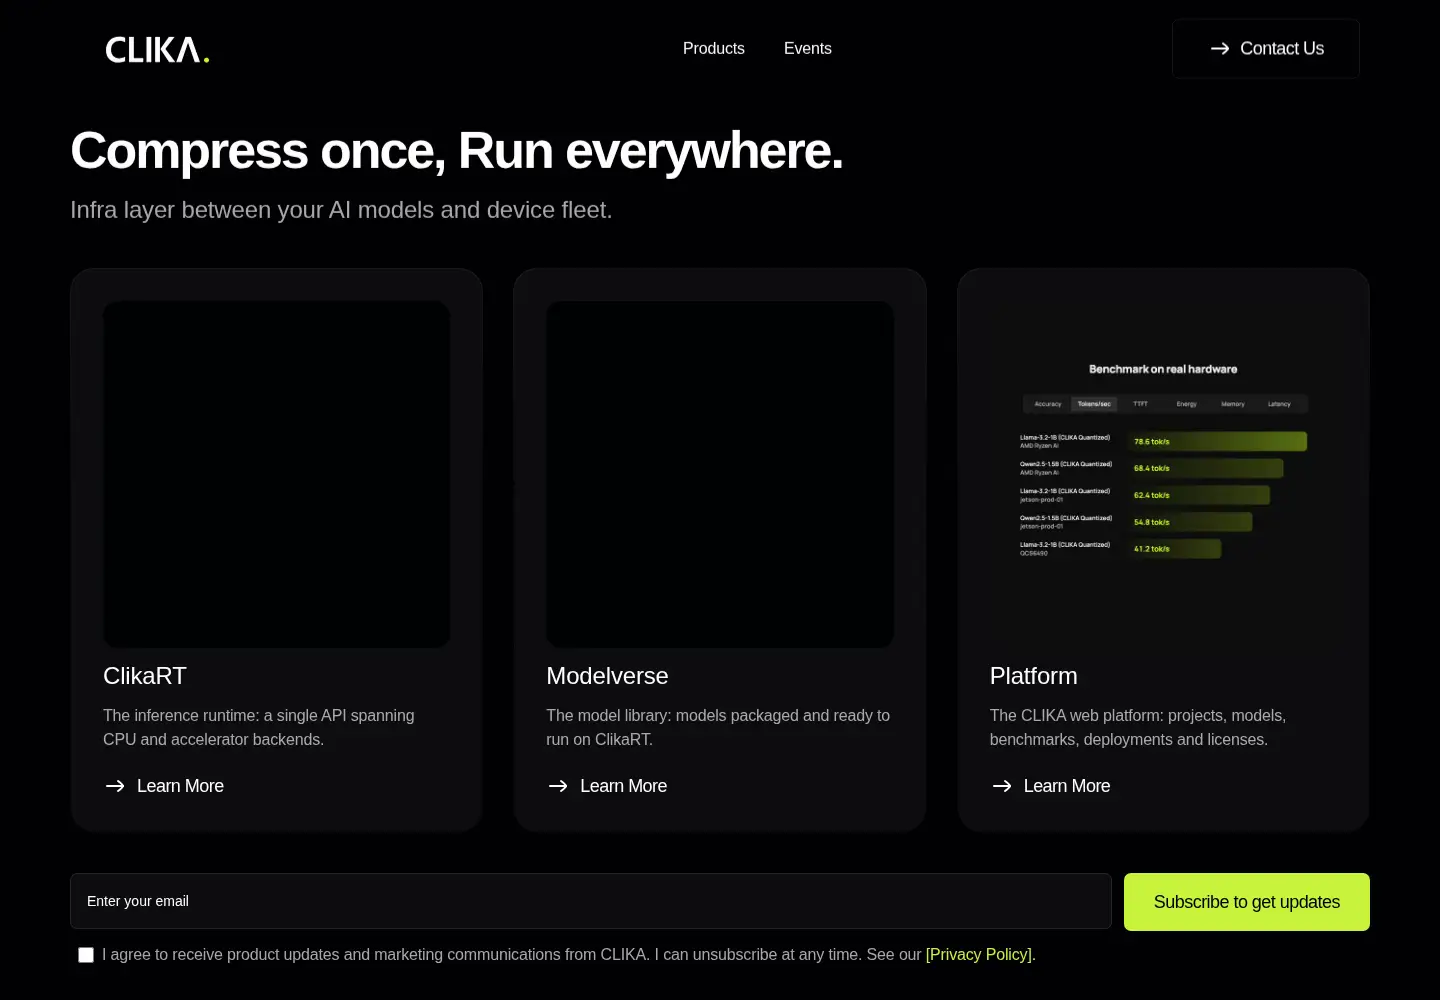Click the Contact Us button
The image size is (1440, 1000).
pos(1266,48)
